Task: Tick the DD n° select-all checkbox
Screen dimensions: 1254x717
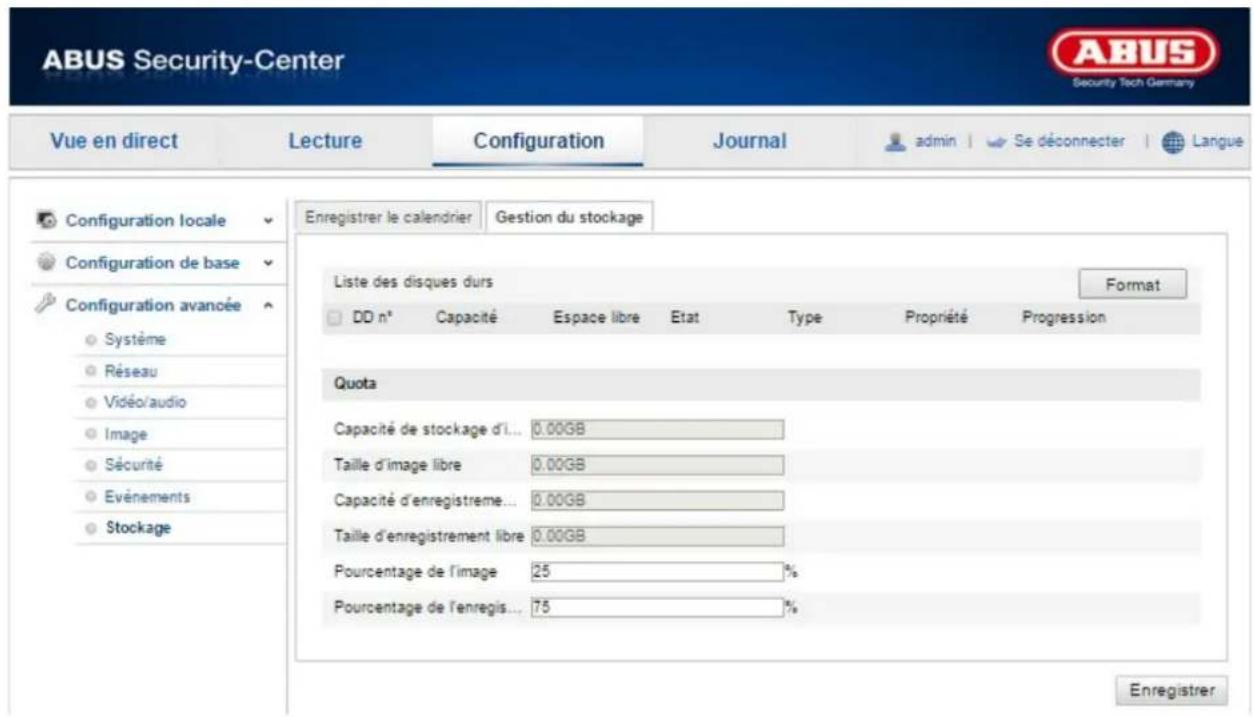Action: pos(335,318)
